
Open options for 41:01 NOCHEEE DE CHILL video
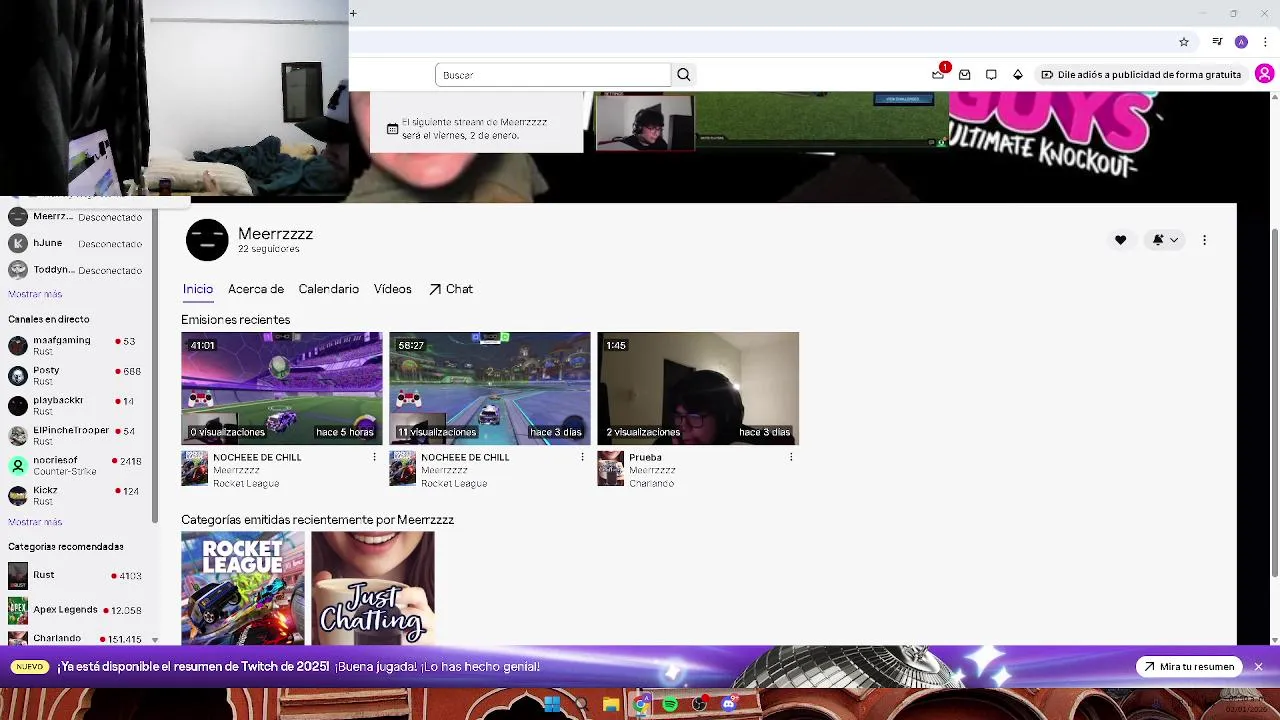pos(374,457)
